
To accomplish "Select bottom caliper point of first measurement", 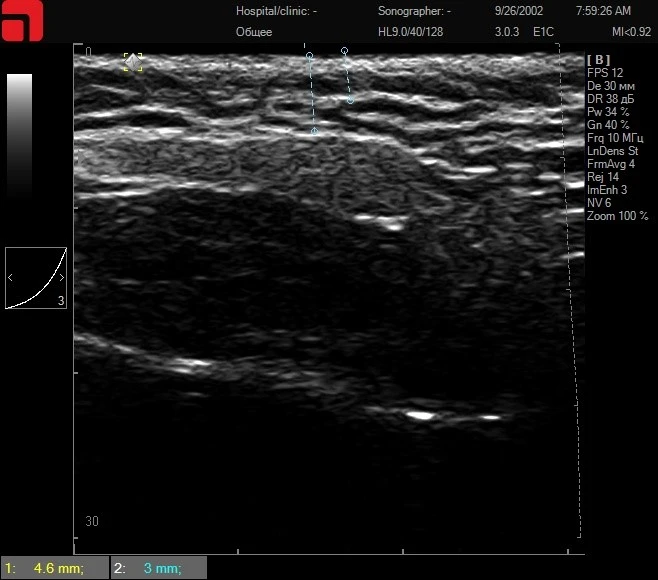I will point(314,131).
